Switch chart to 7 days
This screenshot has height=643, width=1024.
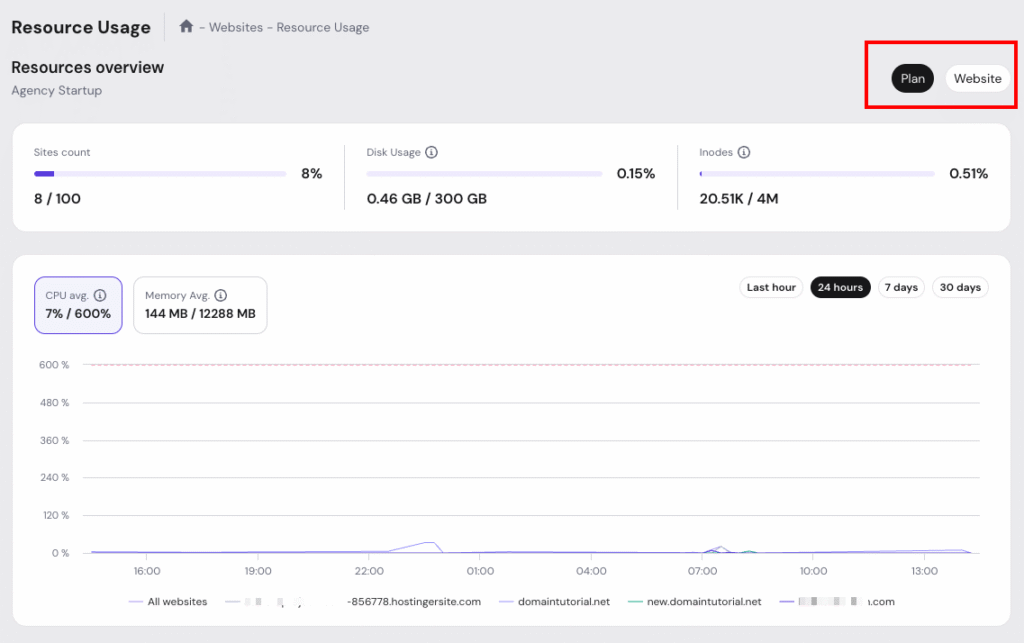pyautogui.click(x=900, y=288)
